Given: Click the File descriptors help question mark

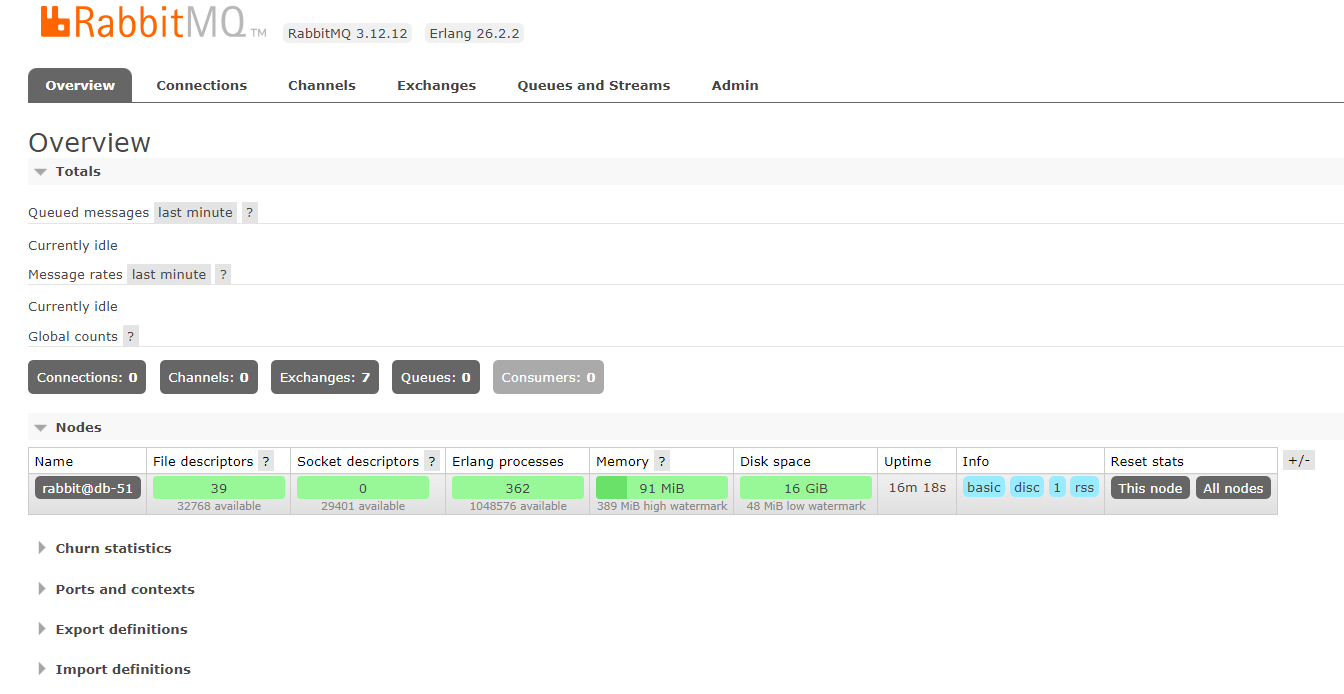Looking at the screenshot, I should (x=266, y=461).
